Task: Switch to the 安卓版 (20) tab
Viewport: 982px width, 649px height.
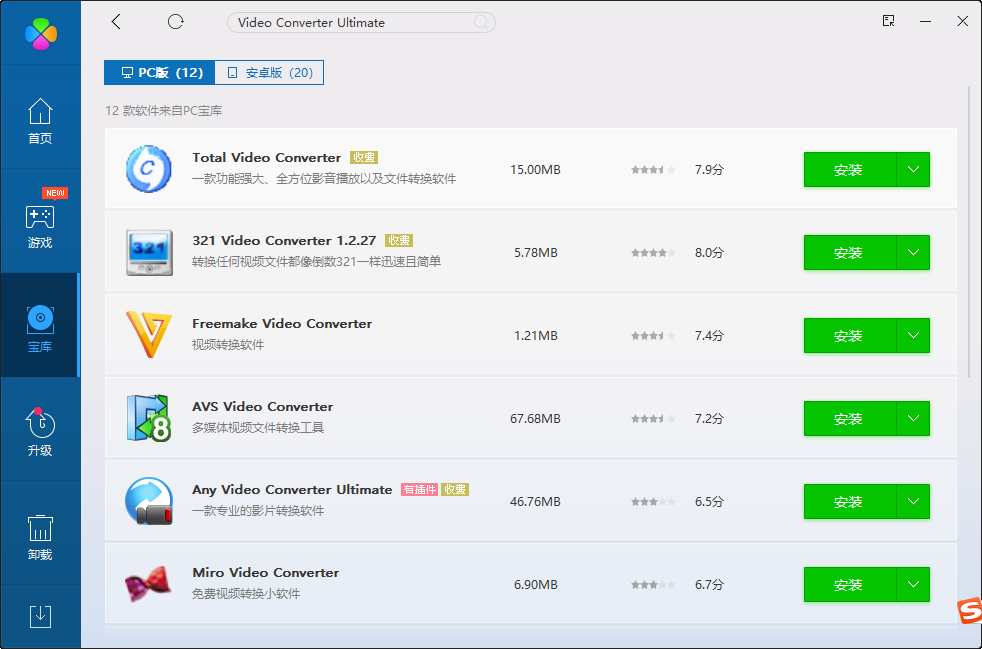Action: (x=269, y=73)
